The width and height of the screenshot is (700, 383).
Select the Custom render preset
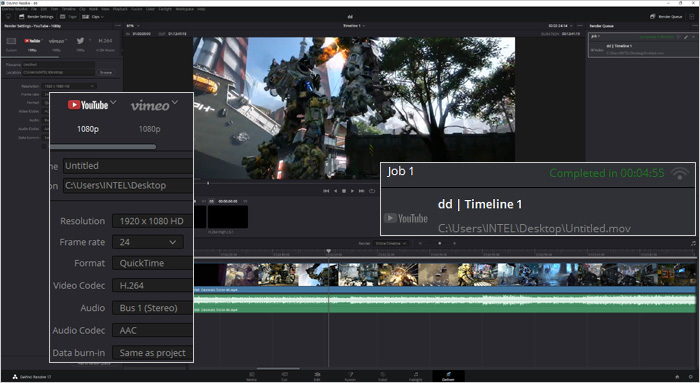pyautogui.click(x=11, y=44)
